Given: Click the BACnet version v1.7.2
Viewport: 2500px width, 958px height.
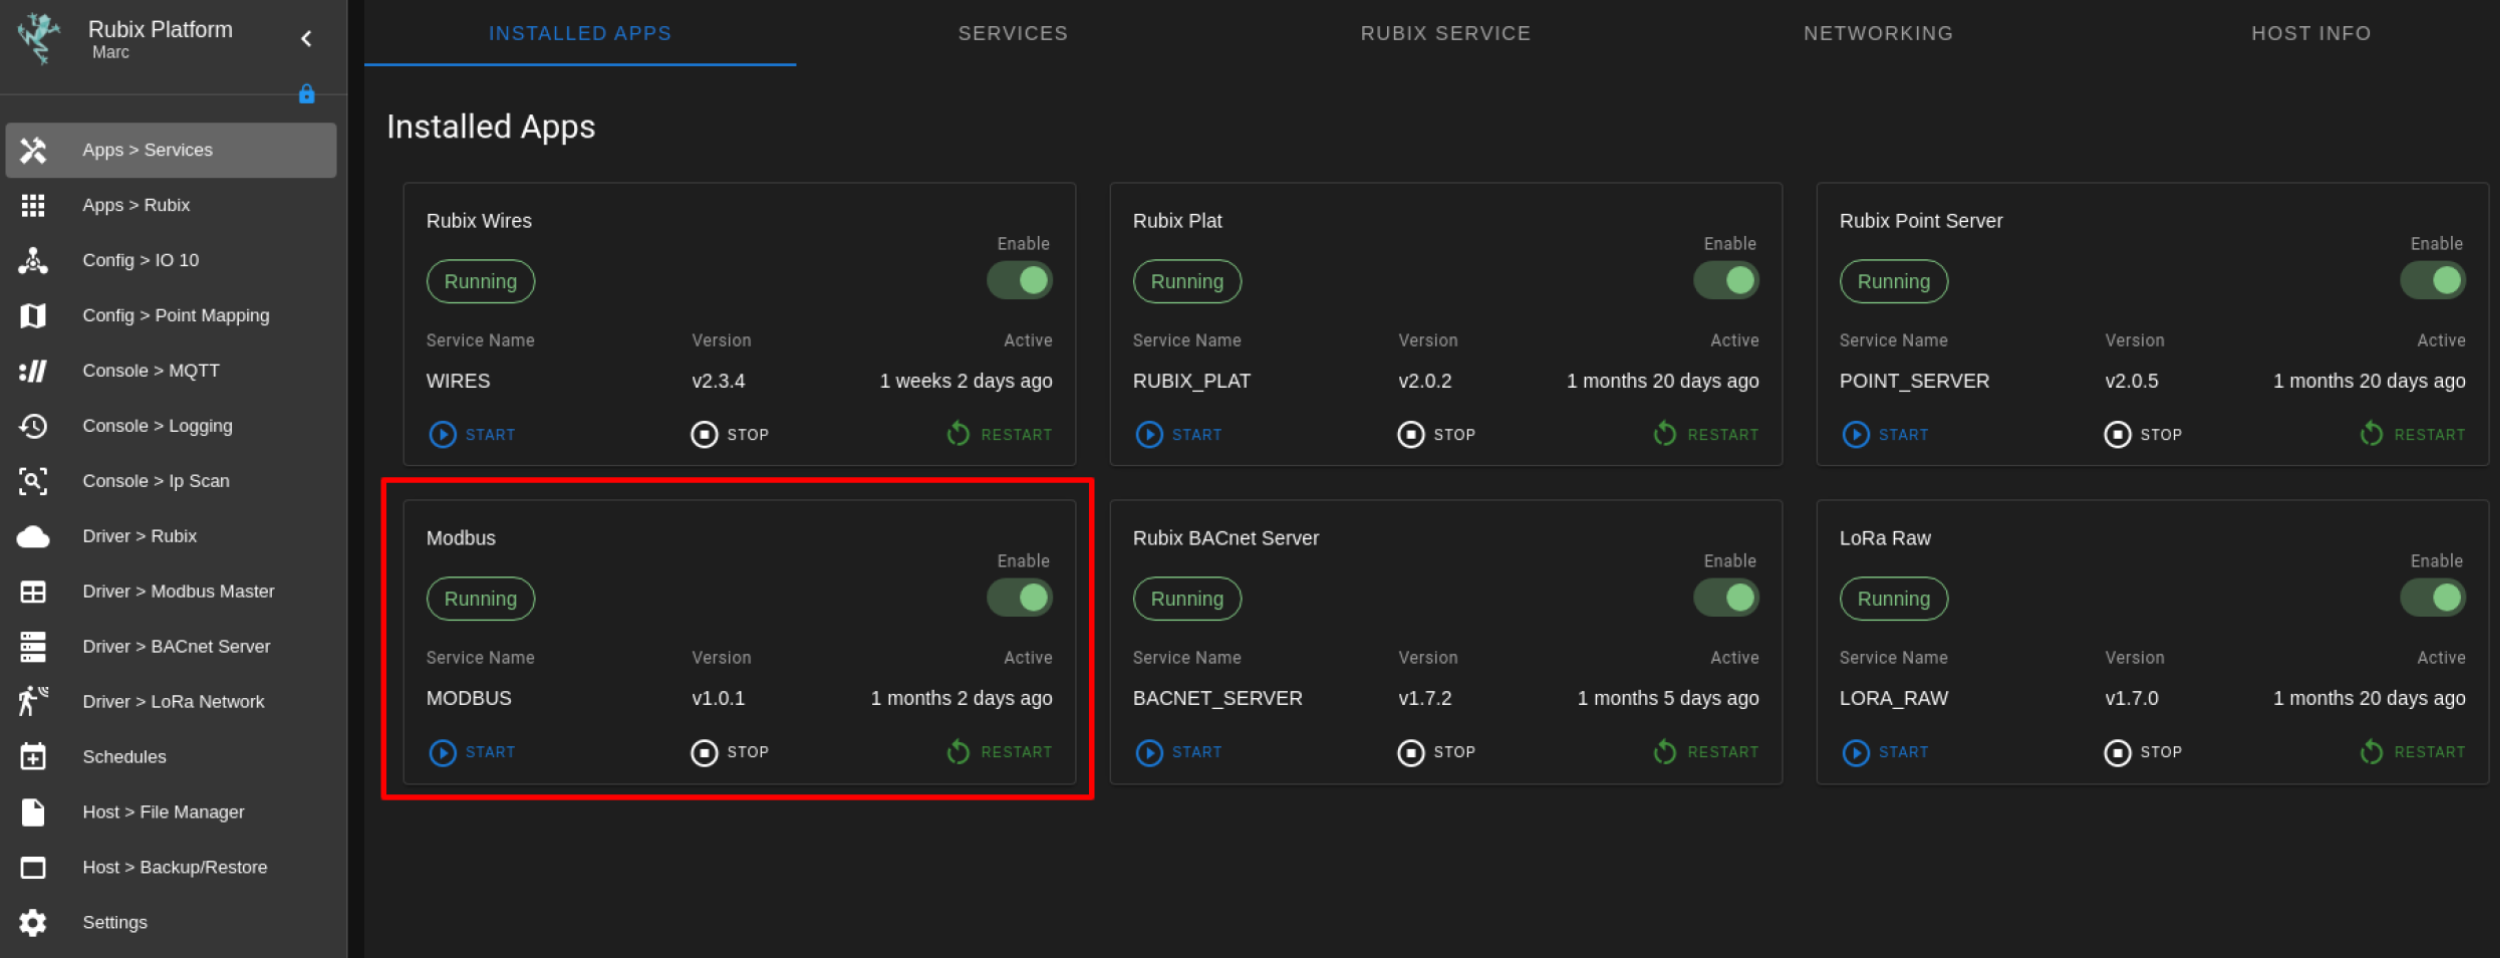Looking at the screenshot, I should pyautogui.click(x=1425, y=698).
